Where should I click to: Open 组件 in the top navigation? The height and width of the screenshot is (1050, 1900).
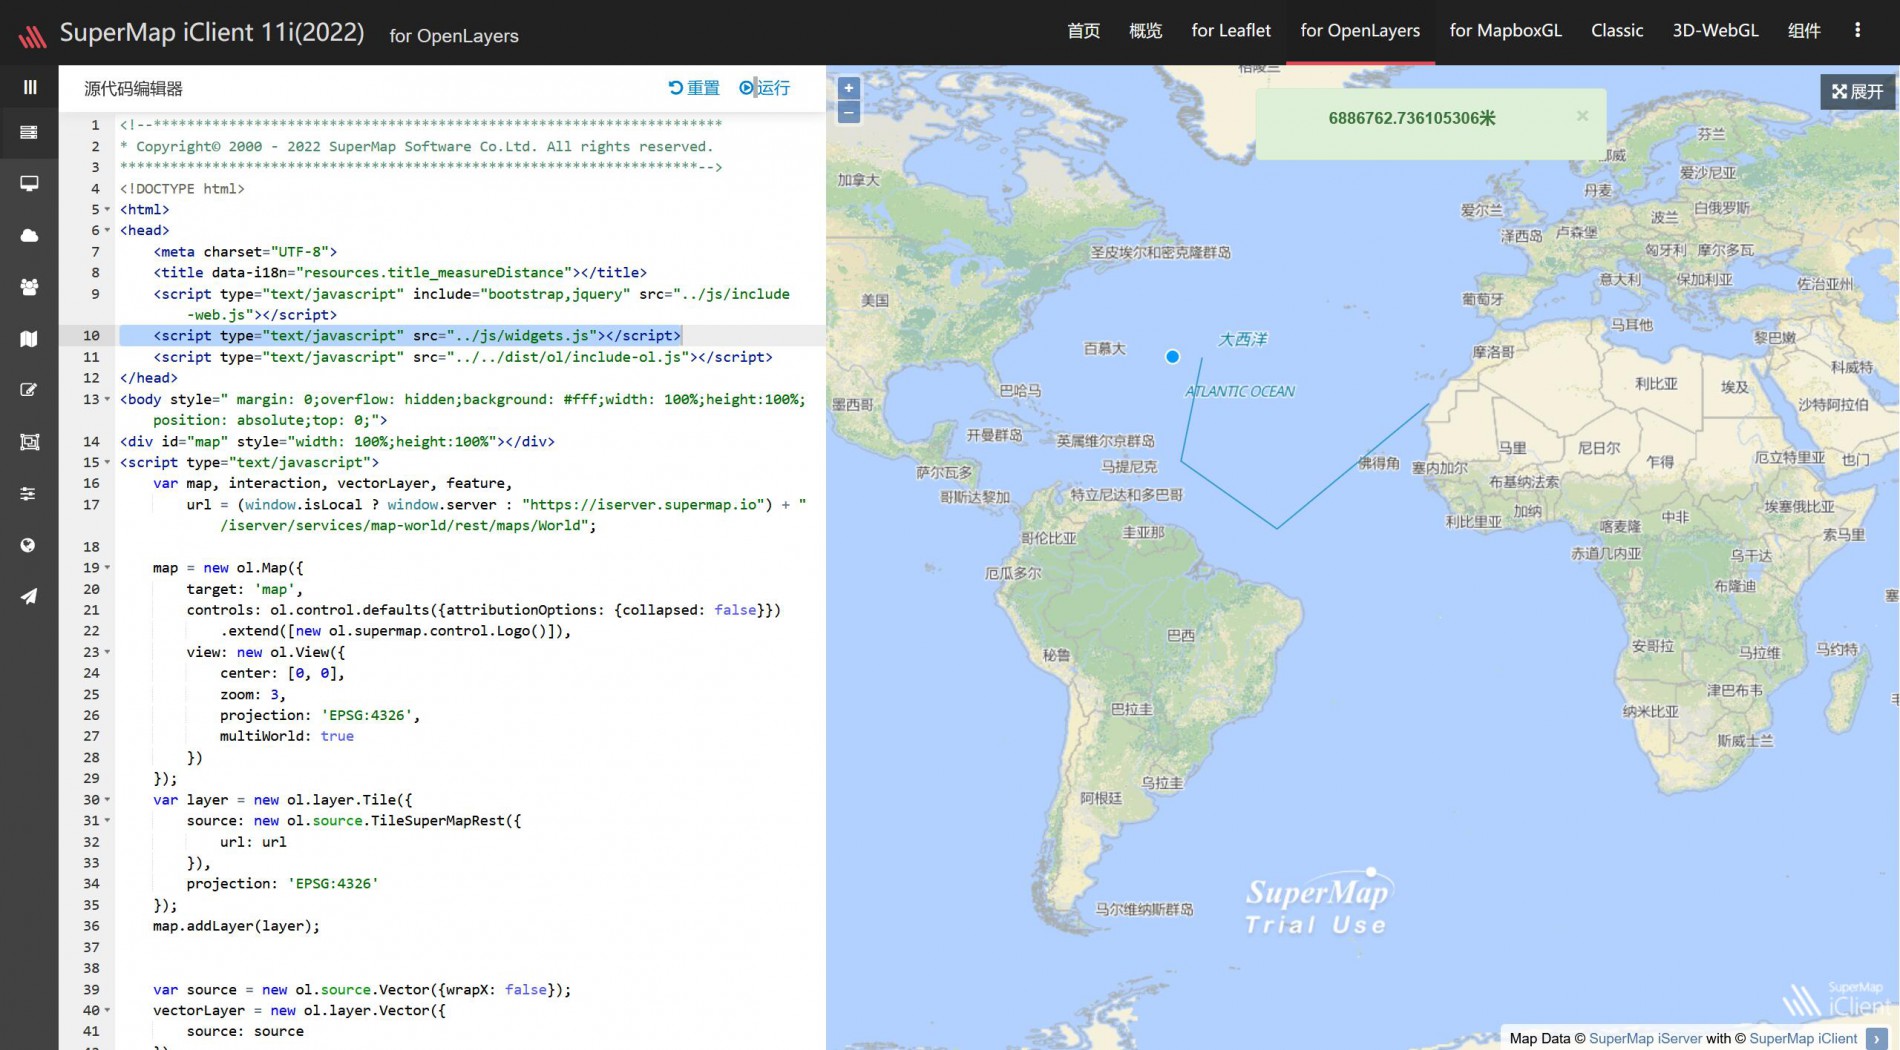1804,31
